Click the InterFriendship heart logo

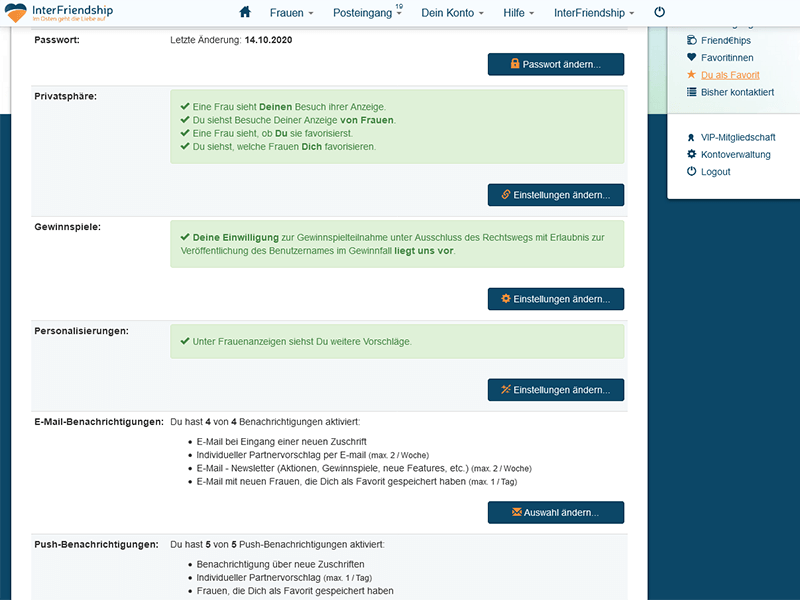click(x=17, y=13)
